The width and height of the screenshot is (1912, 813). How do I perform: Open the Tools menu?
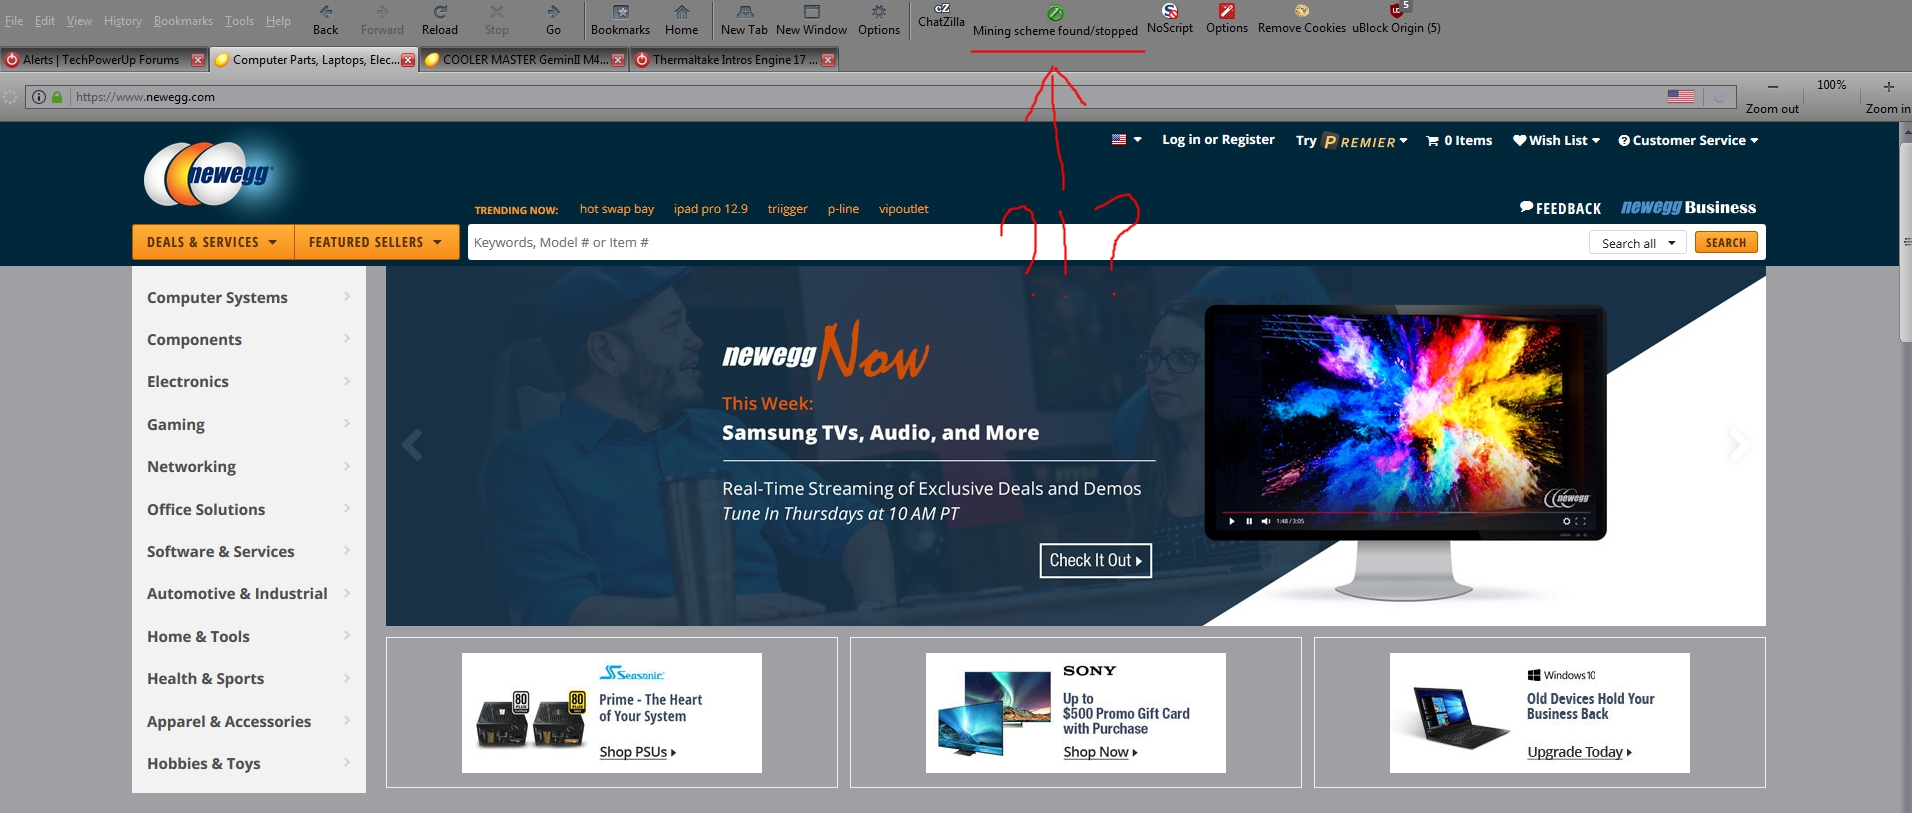239,21
